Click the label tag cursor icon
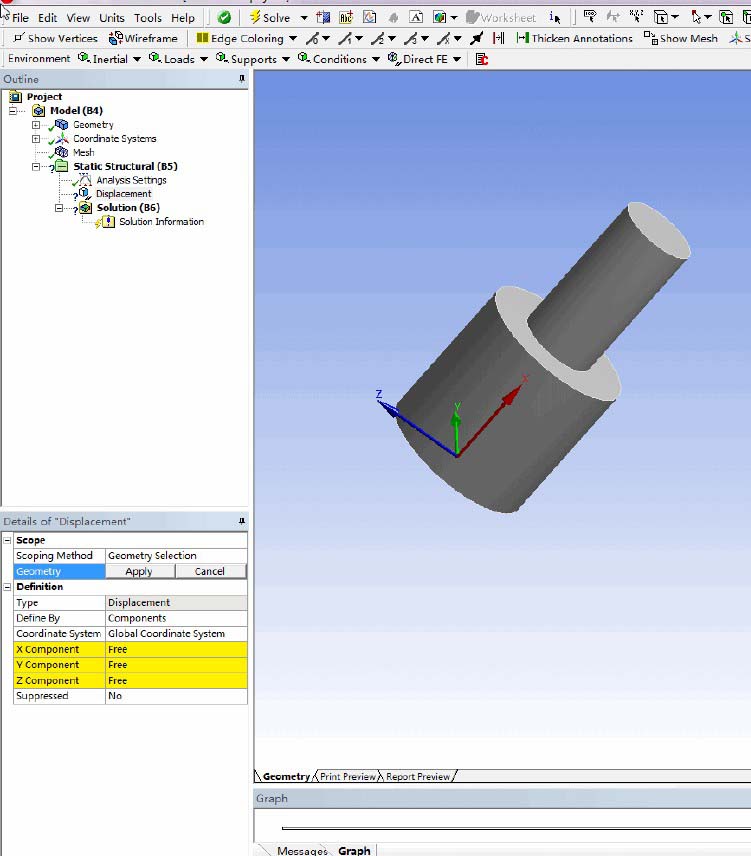The width and height of the screenshot is (751, 856). pos(589,17)
